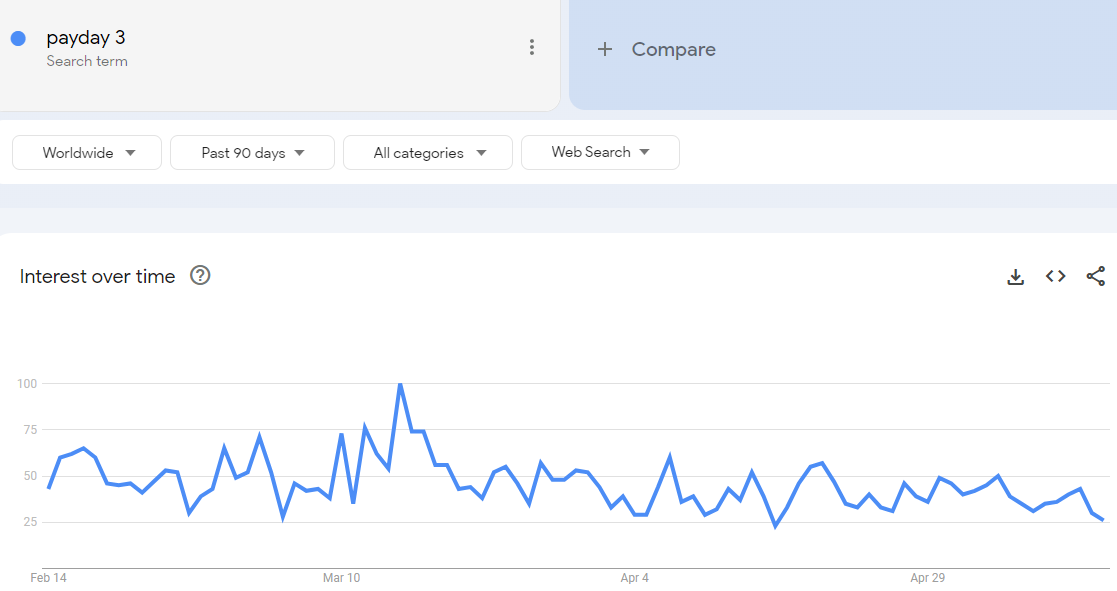This screenshot has width=1117, height=591.
Task: Expand the Worldwide region dropdown
Action: click(87, 152)
